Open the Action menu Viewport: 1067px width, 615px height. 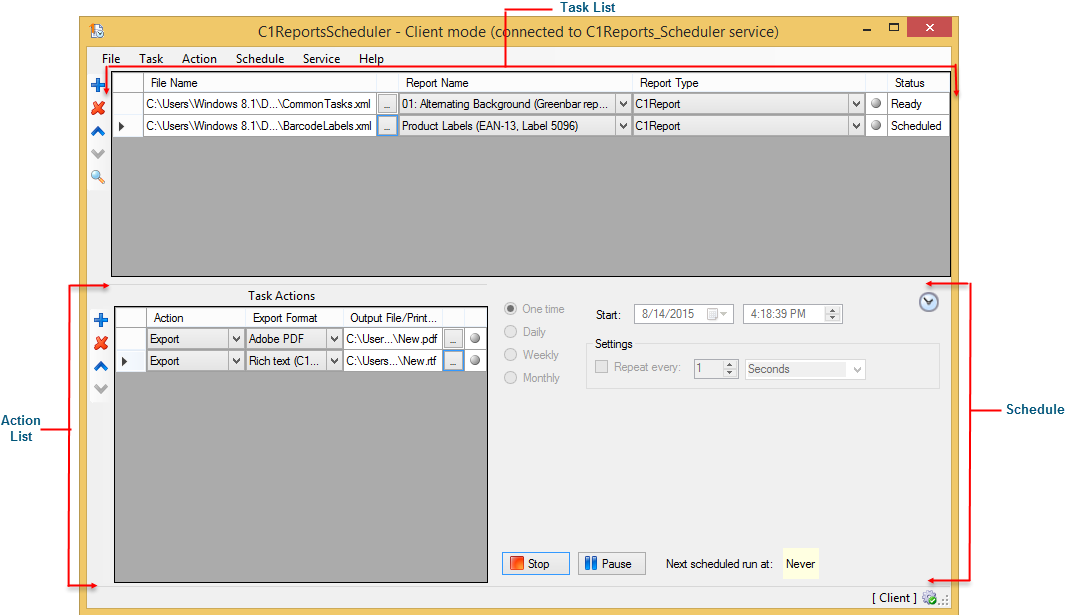point(199,59)
